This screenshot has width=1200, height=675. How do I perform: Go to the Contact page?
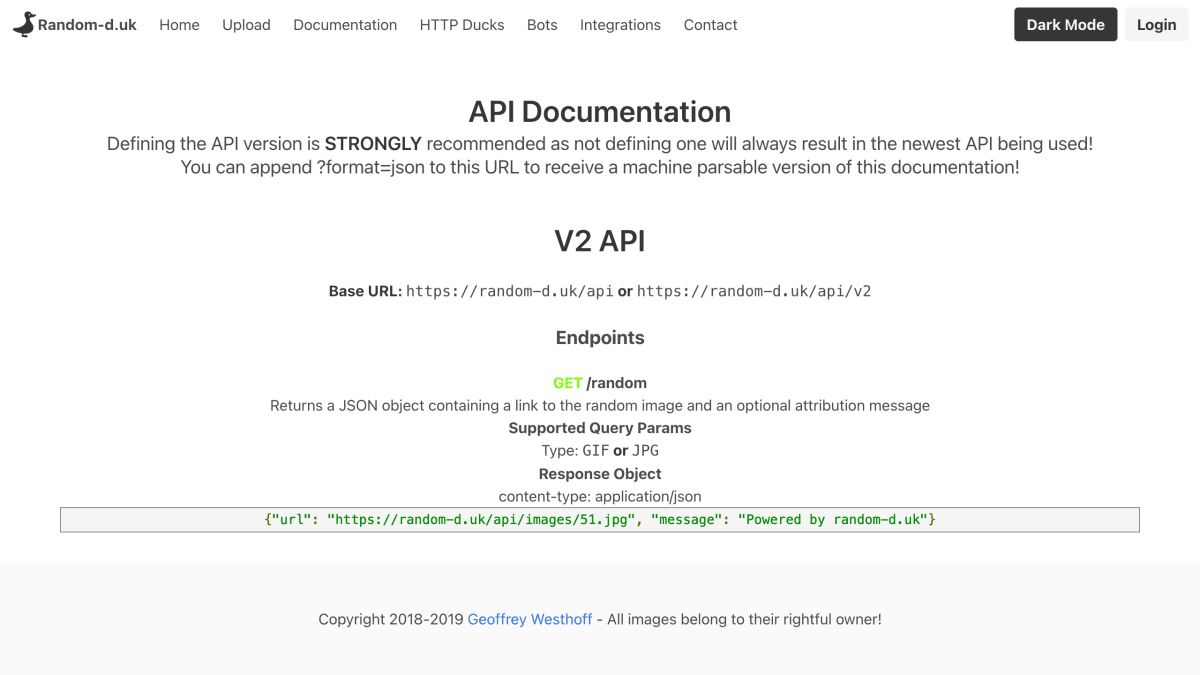coord(710,25)
